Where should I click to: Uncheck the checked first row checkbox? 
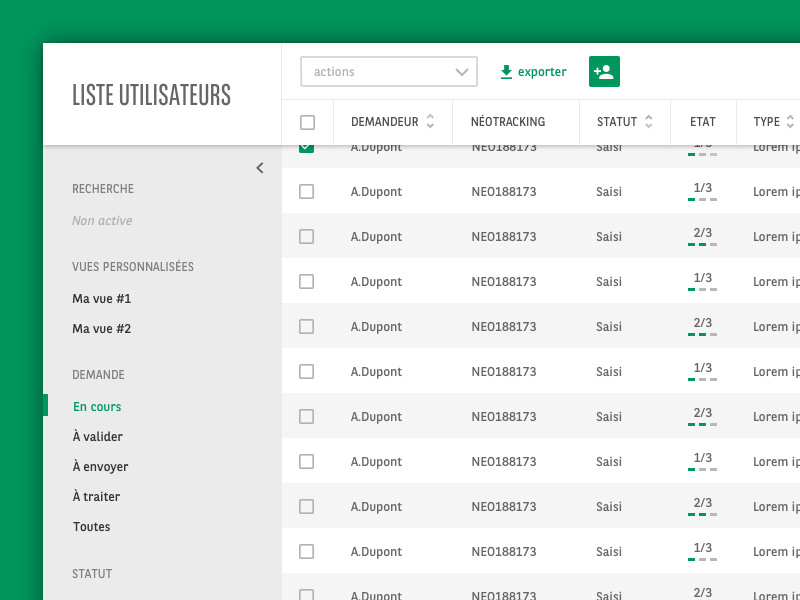[x=307, y=148]
